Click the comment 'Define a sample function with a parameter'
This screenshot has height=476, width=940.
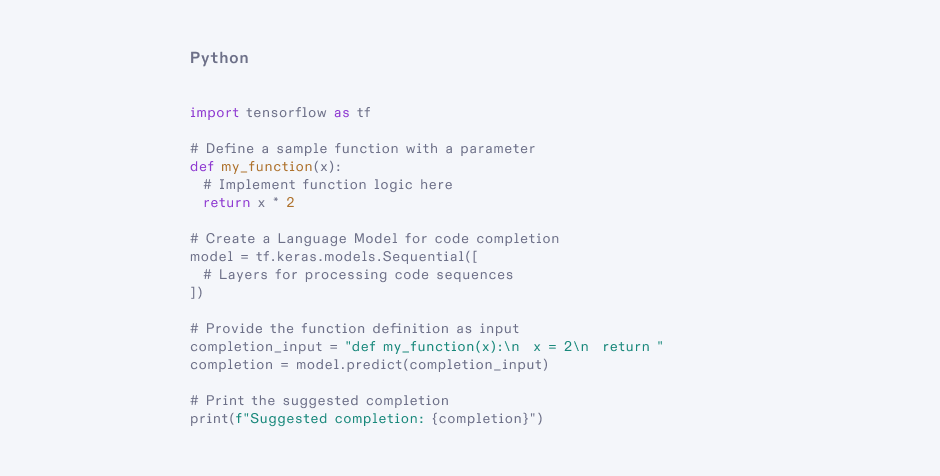pos(362,149)
